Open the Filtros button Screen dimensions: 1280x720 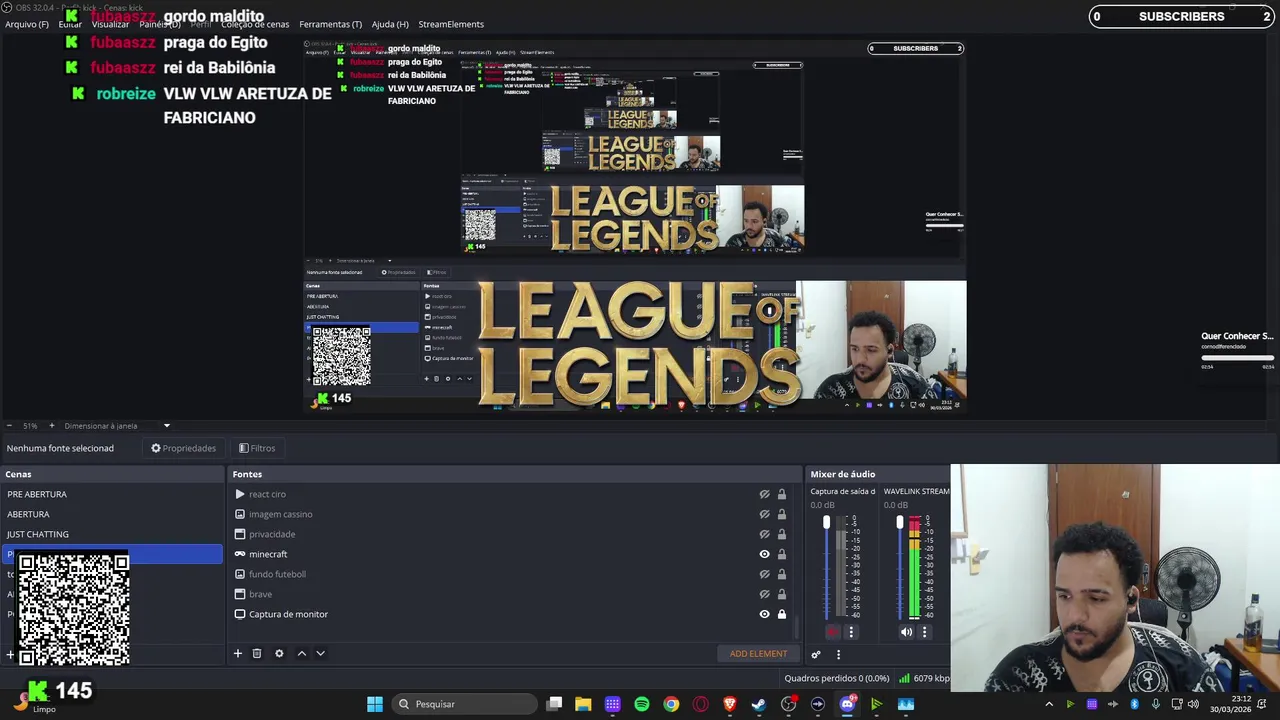pyautogui.click(x=257, y=448)
